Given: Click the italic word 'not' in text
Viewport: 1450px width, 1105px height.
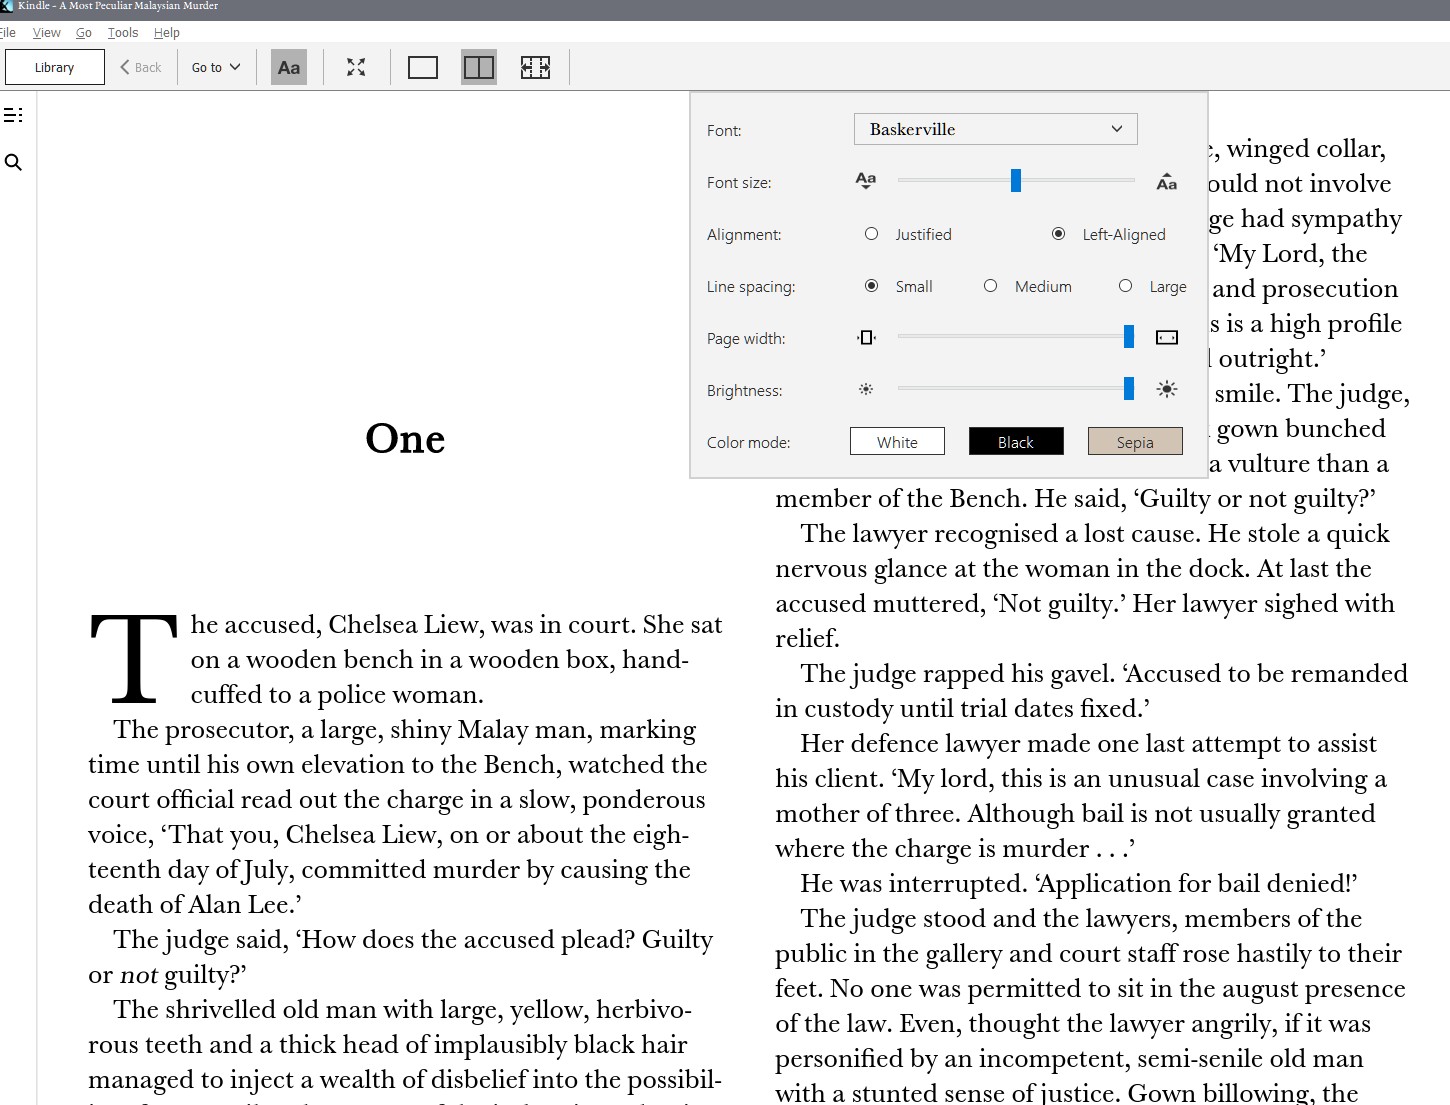Looking at the screenshot, I should (138, 975).
